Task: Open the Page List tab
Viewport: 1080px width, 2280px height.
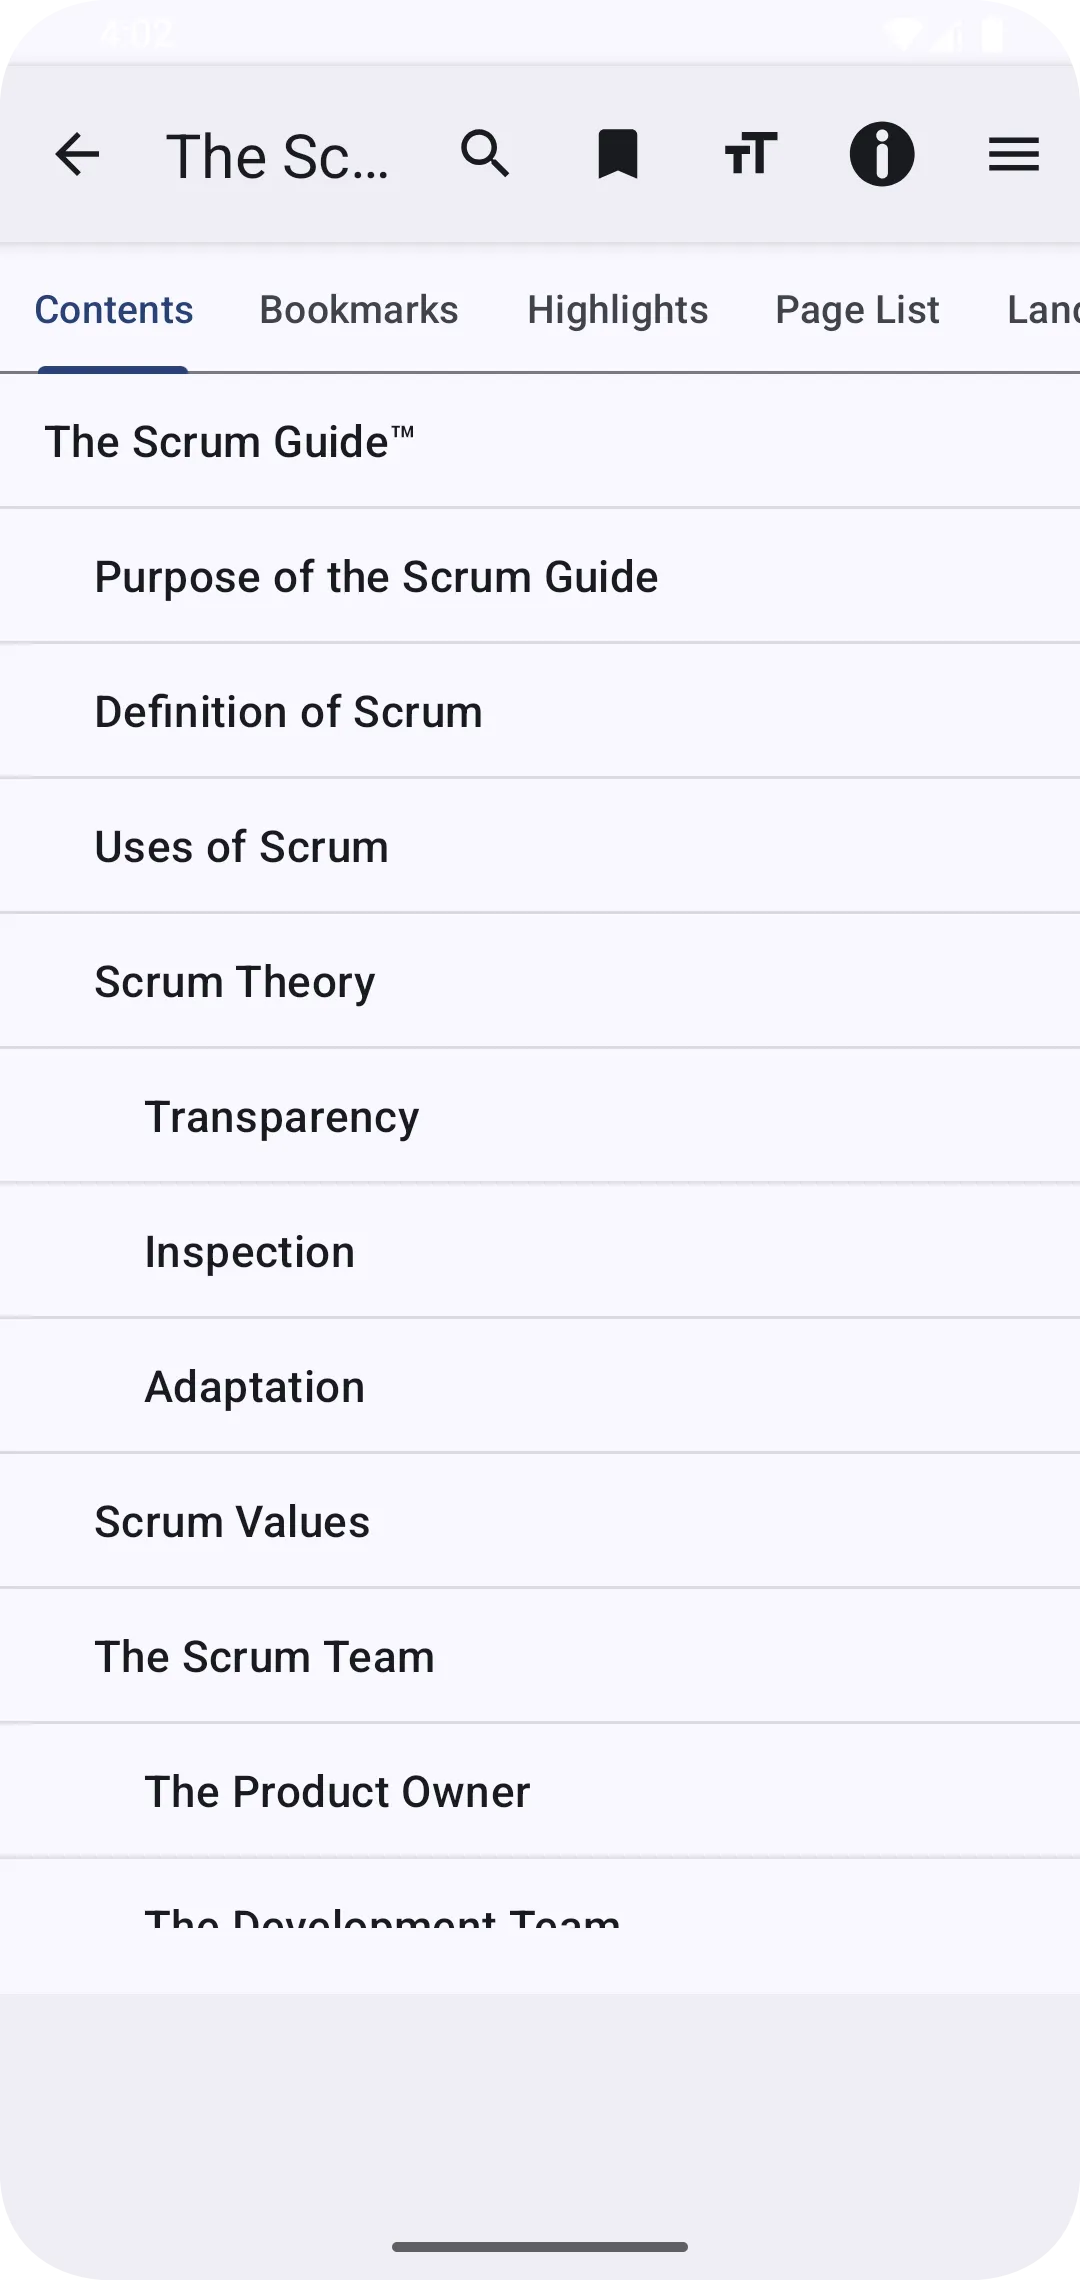Action: [858, 310]
